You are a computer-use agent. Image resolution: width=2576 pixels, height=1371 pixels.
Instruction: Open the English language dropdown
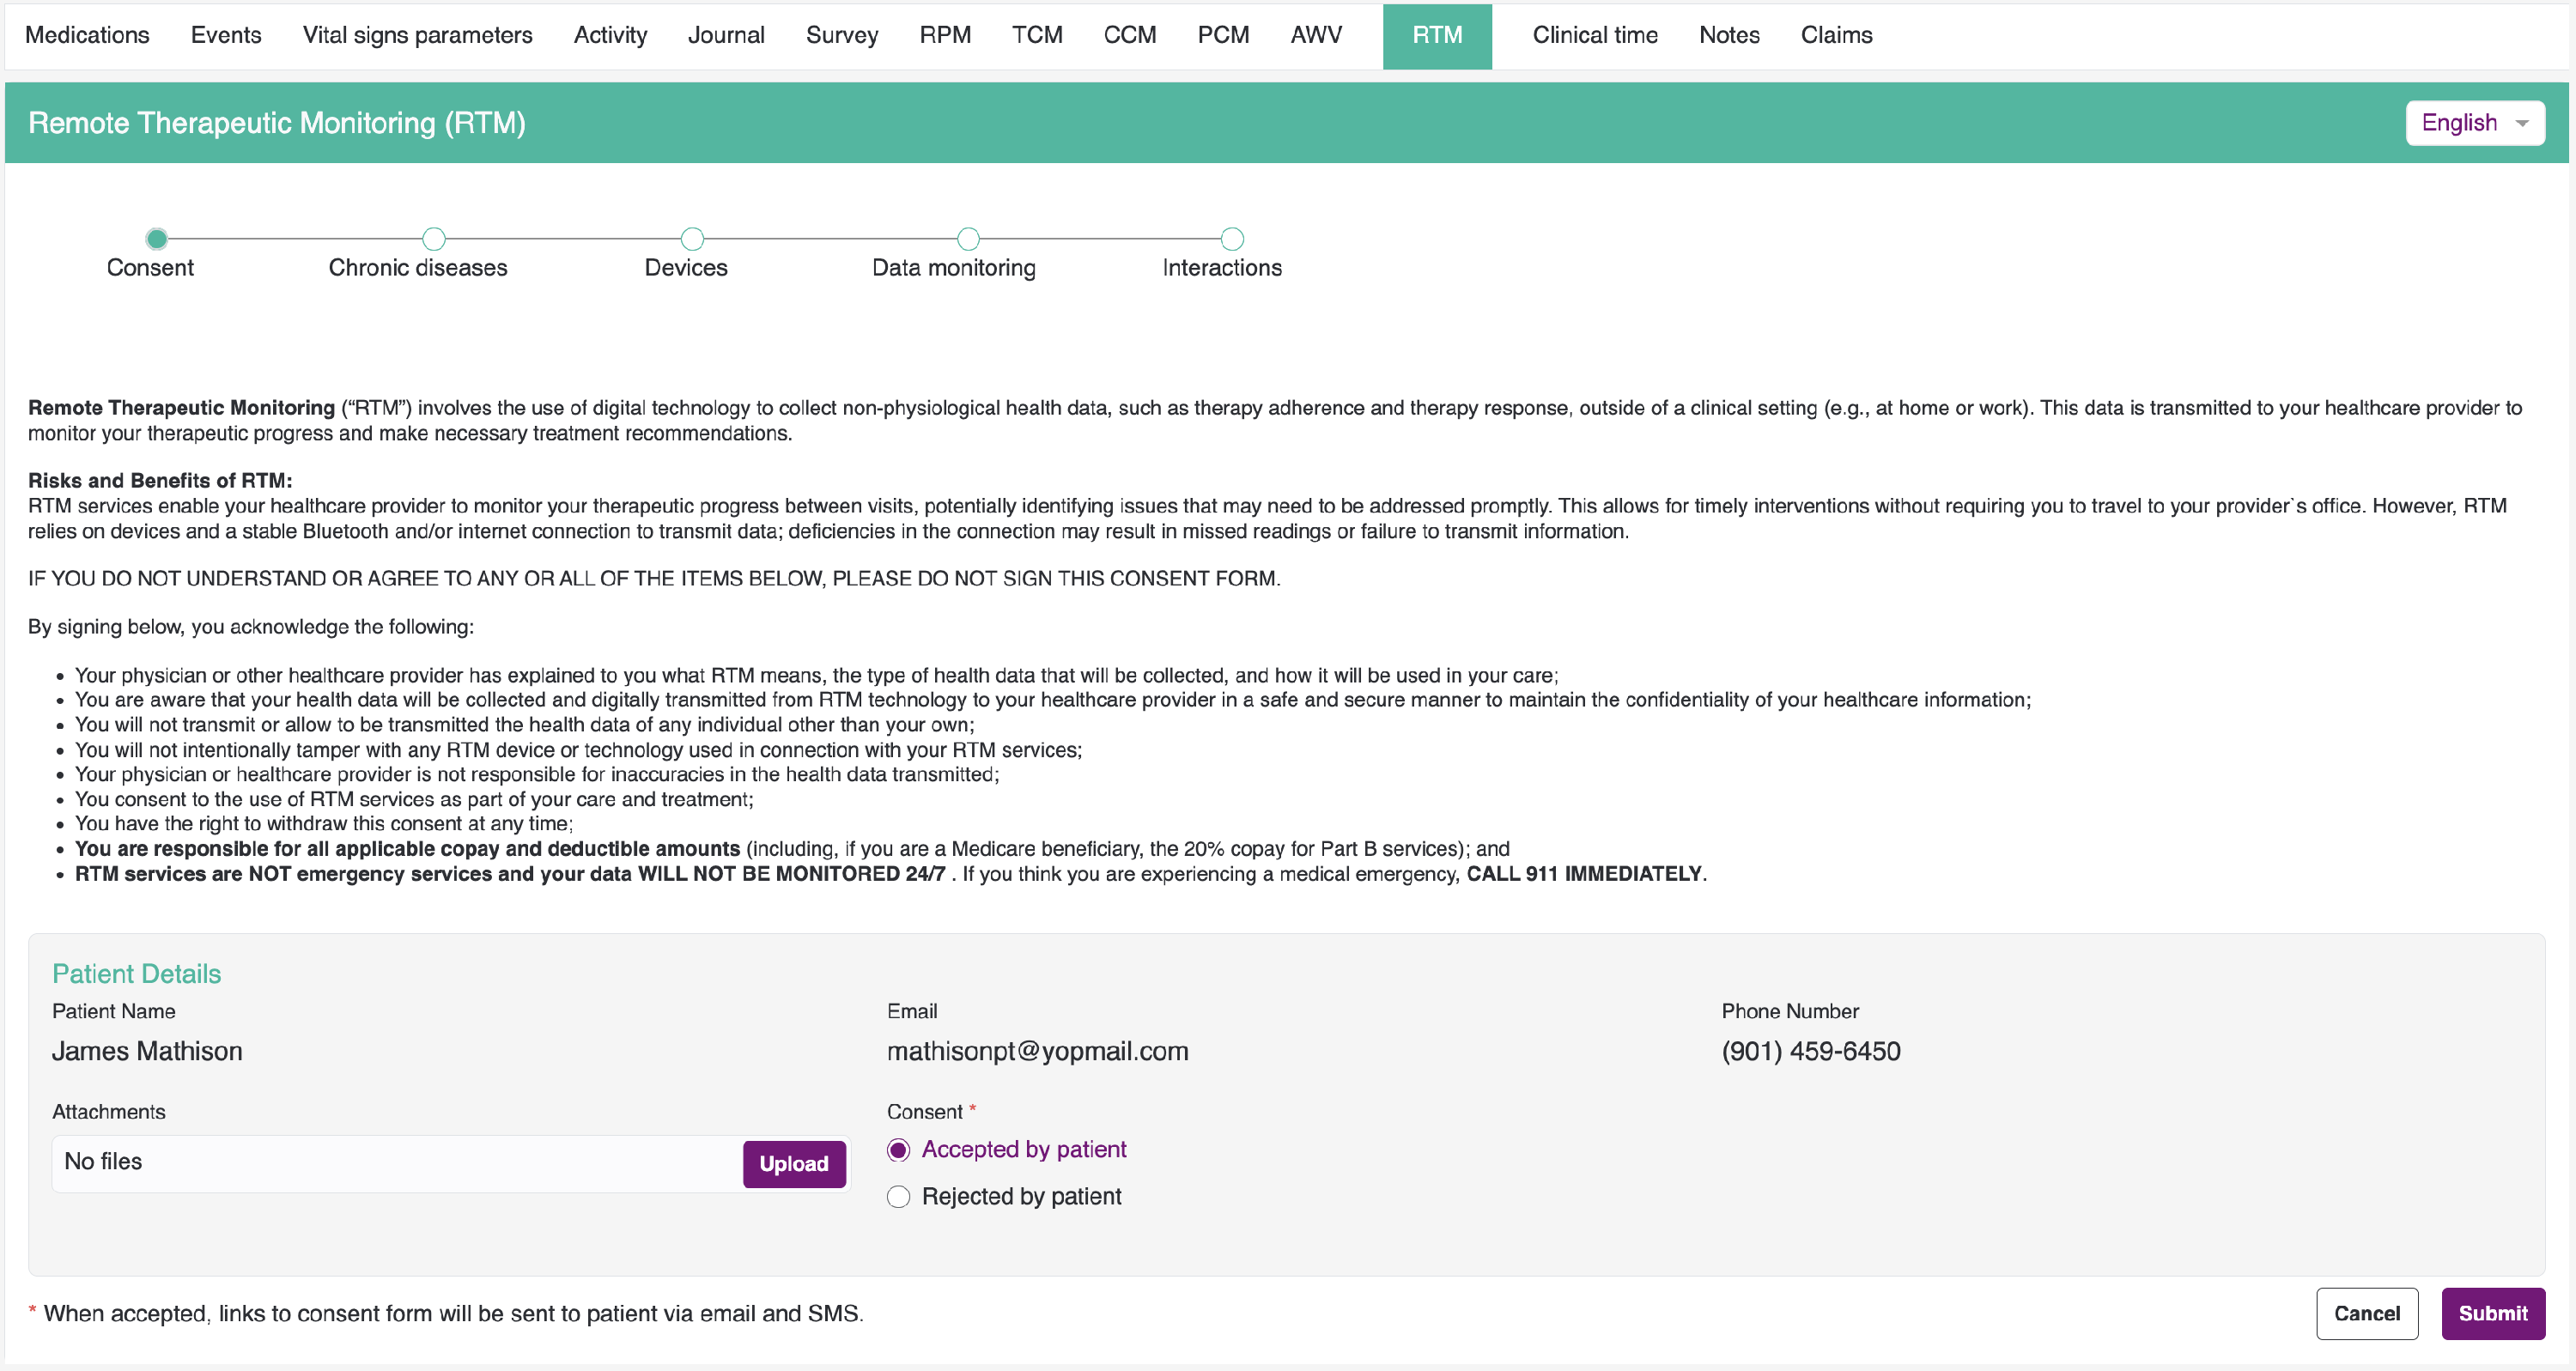tap(2460, 123)
